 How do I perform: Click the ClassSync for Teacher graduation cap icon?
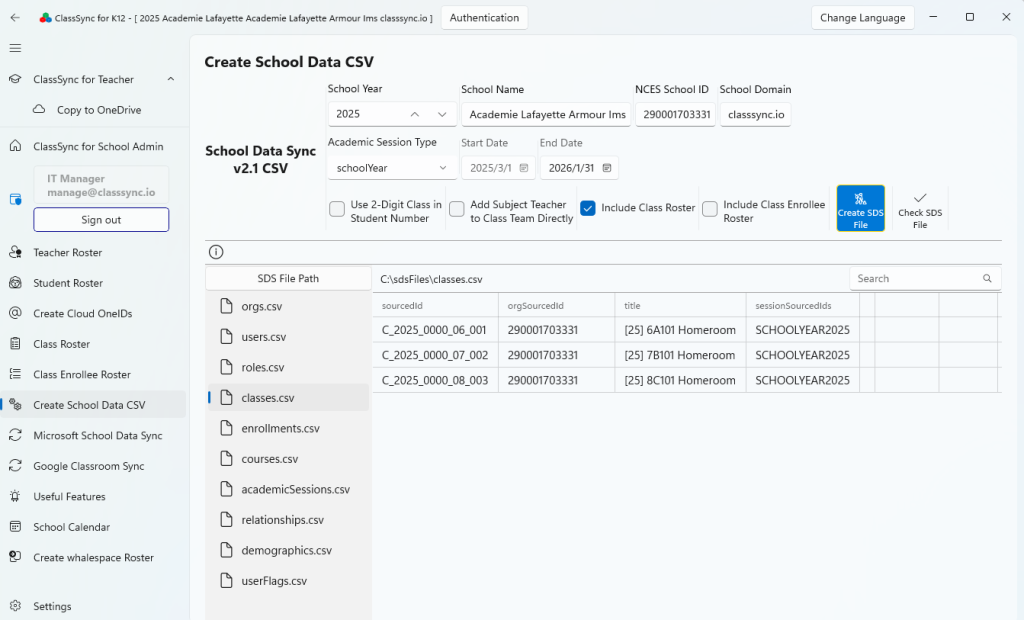tap(15, 79)
